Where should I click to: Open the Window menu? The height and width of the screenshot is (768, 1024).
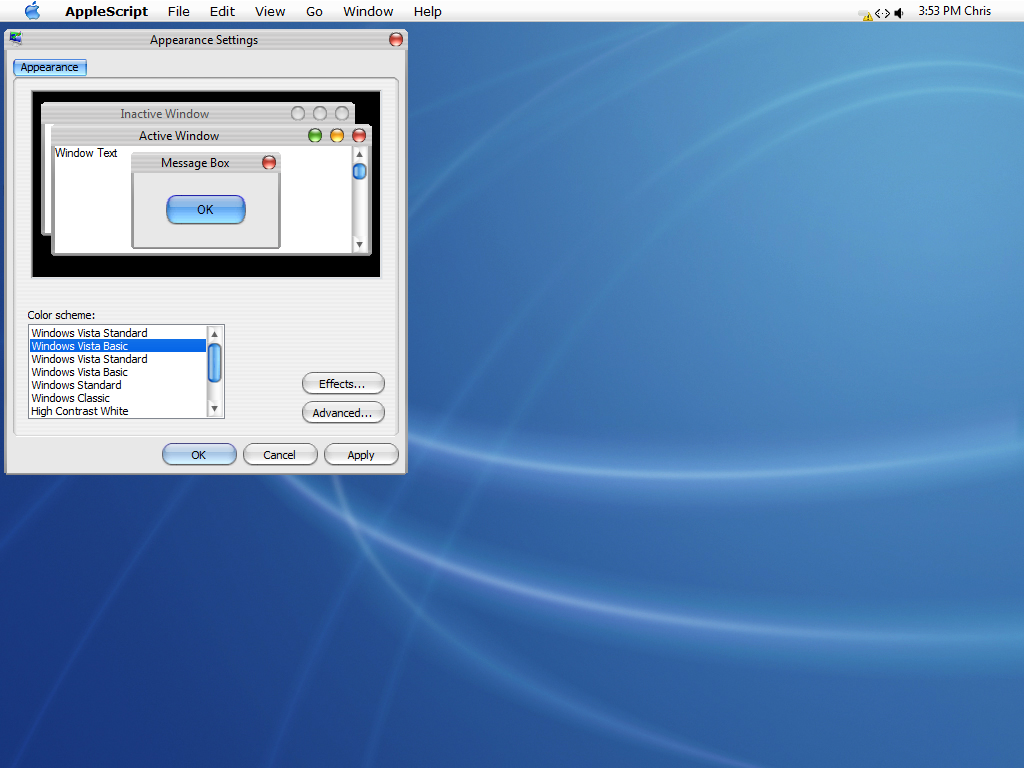coord(368,11)
